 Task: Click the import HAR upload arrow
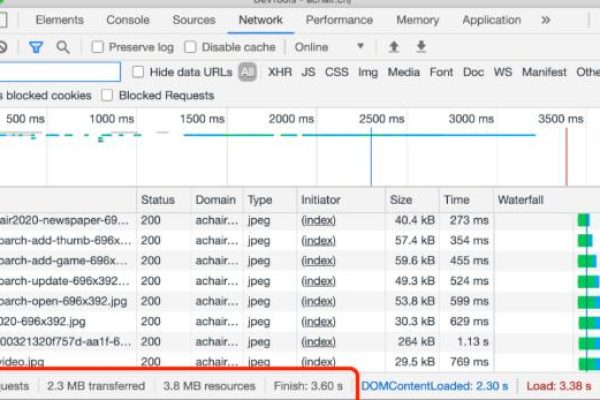click(x=394, y=47)
